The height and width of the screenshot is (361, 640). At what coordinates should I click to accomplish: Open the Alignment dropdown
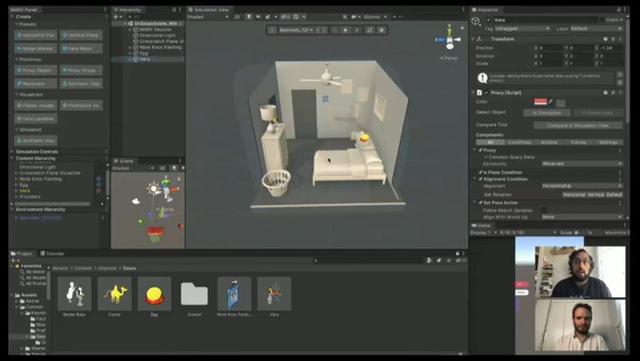pos(582,186)
